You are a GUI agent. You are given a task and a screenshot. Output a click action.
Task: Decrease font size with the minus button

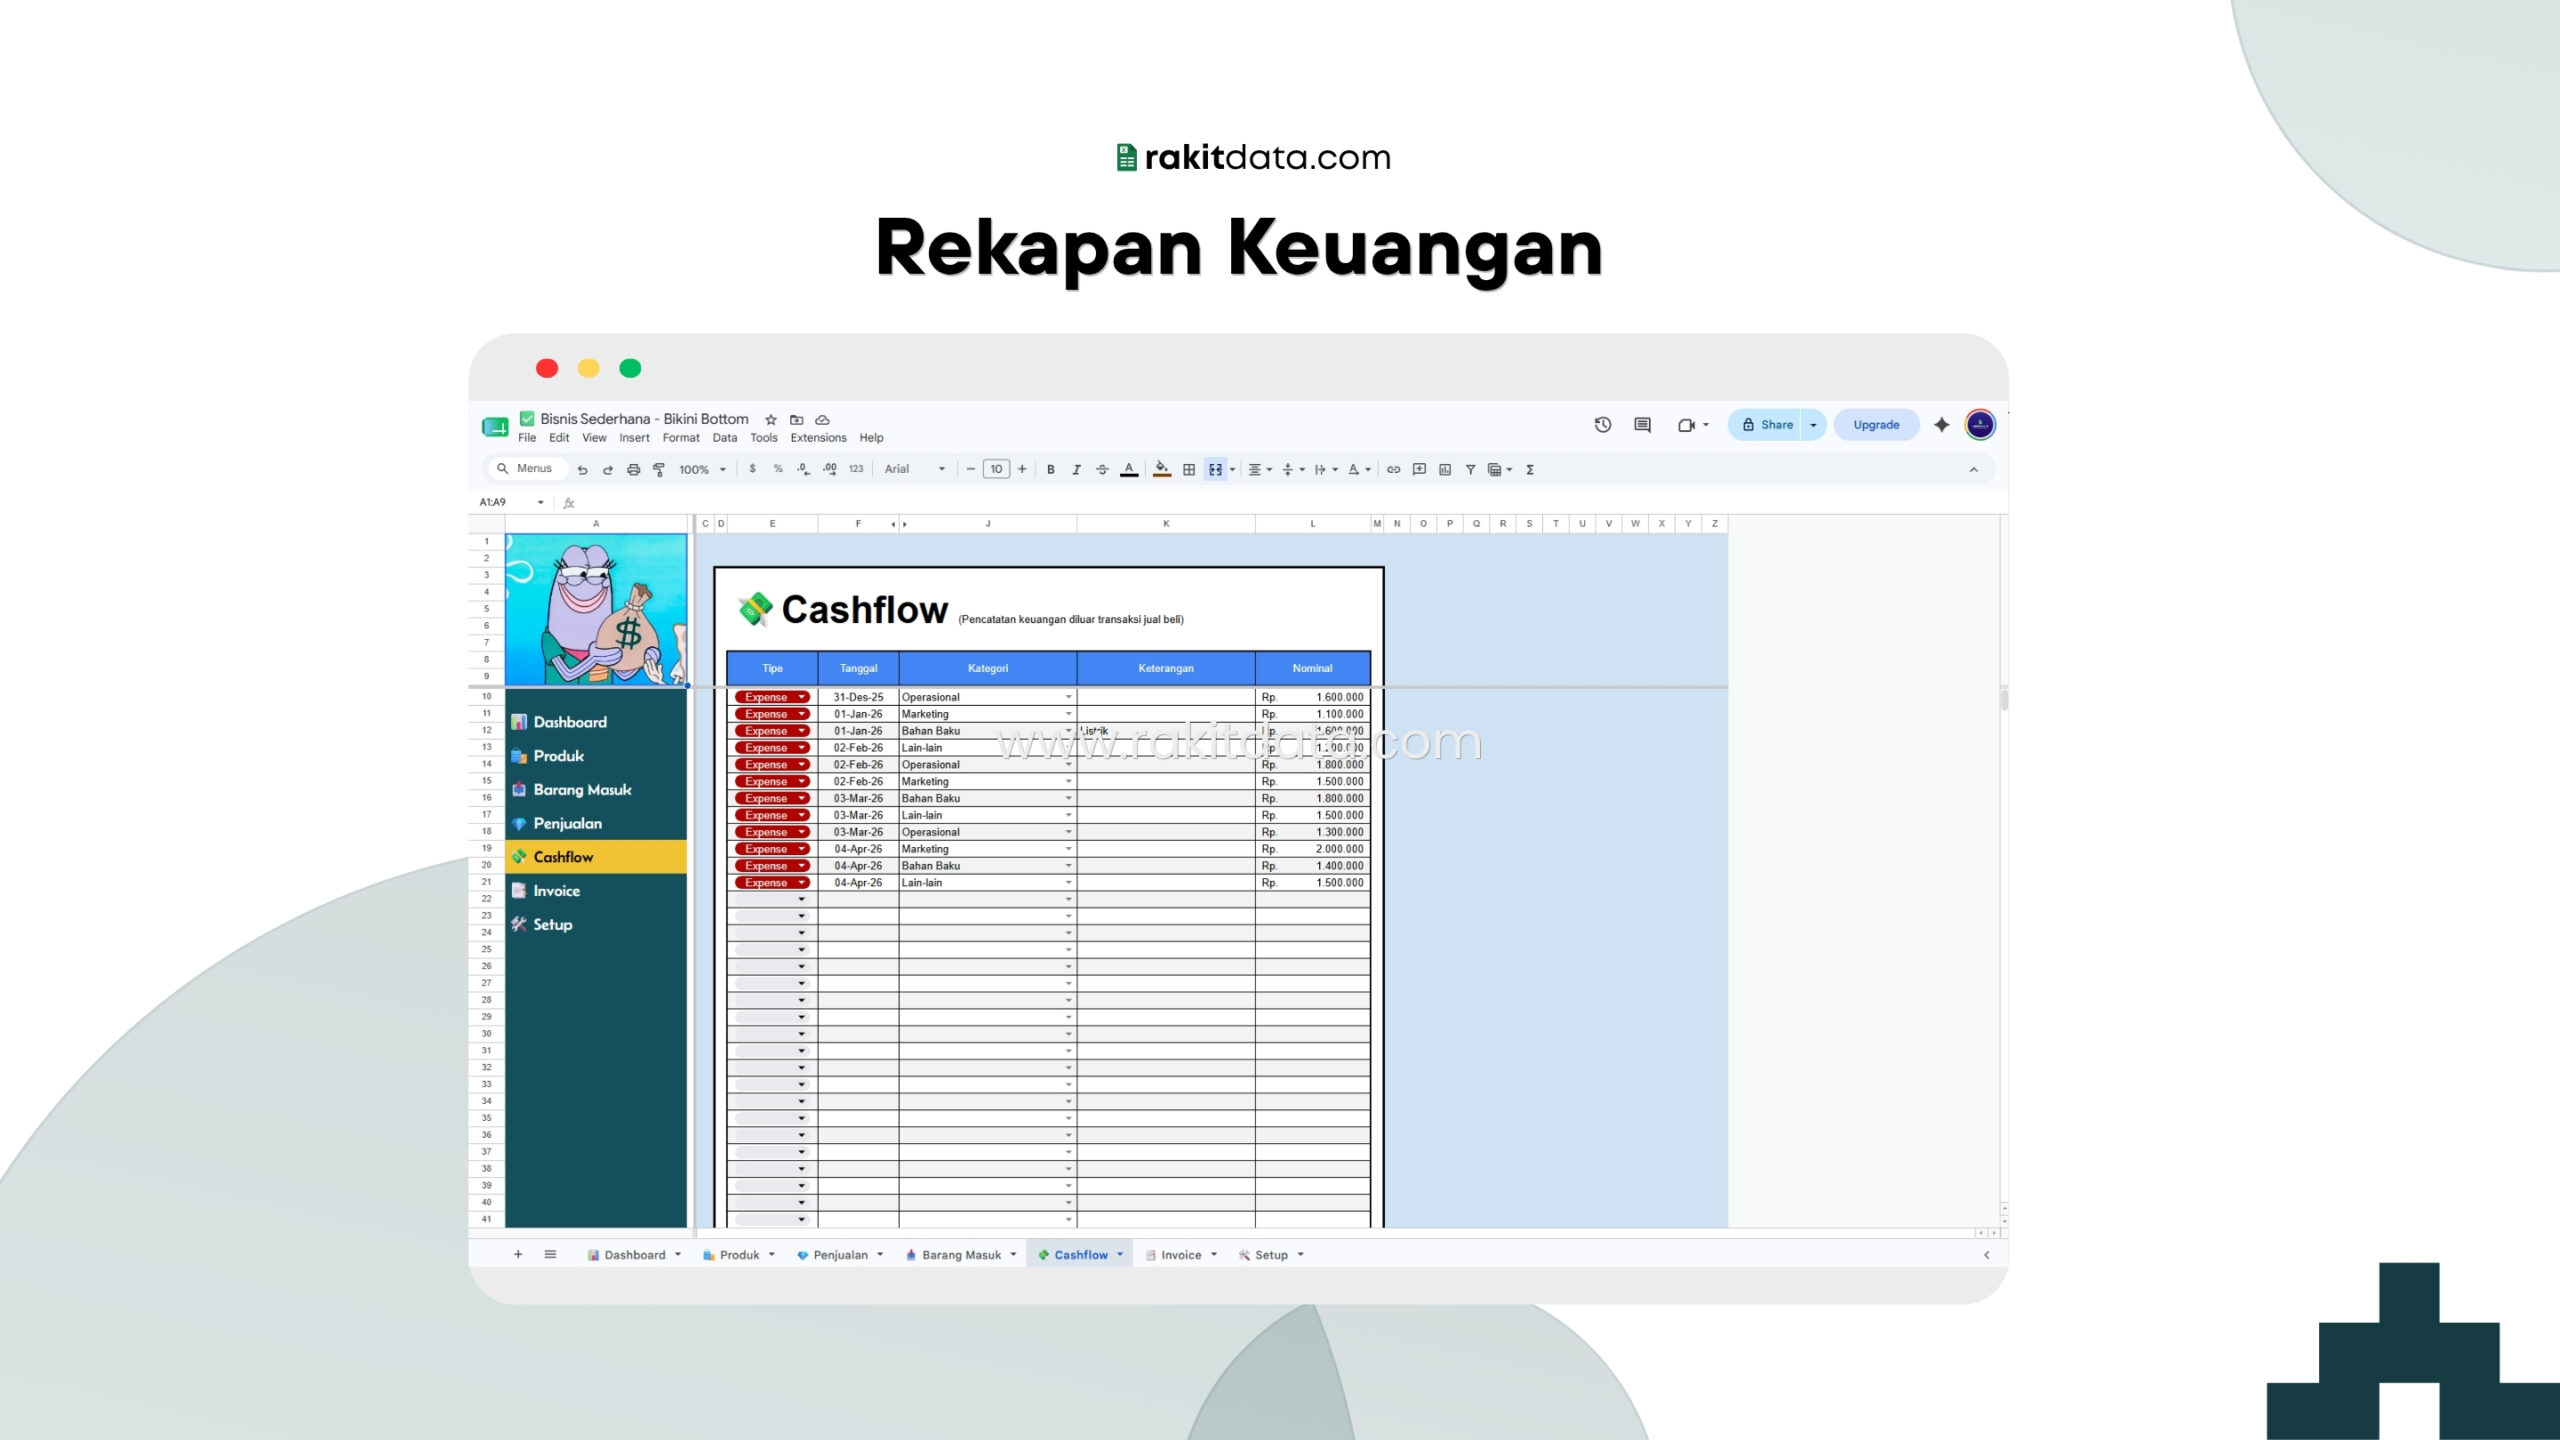970,469
